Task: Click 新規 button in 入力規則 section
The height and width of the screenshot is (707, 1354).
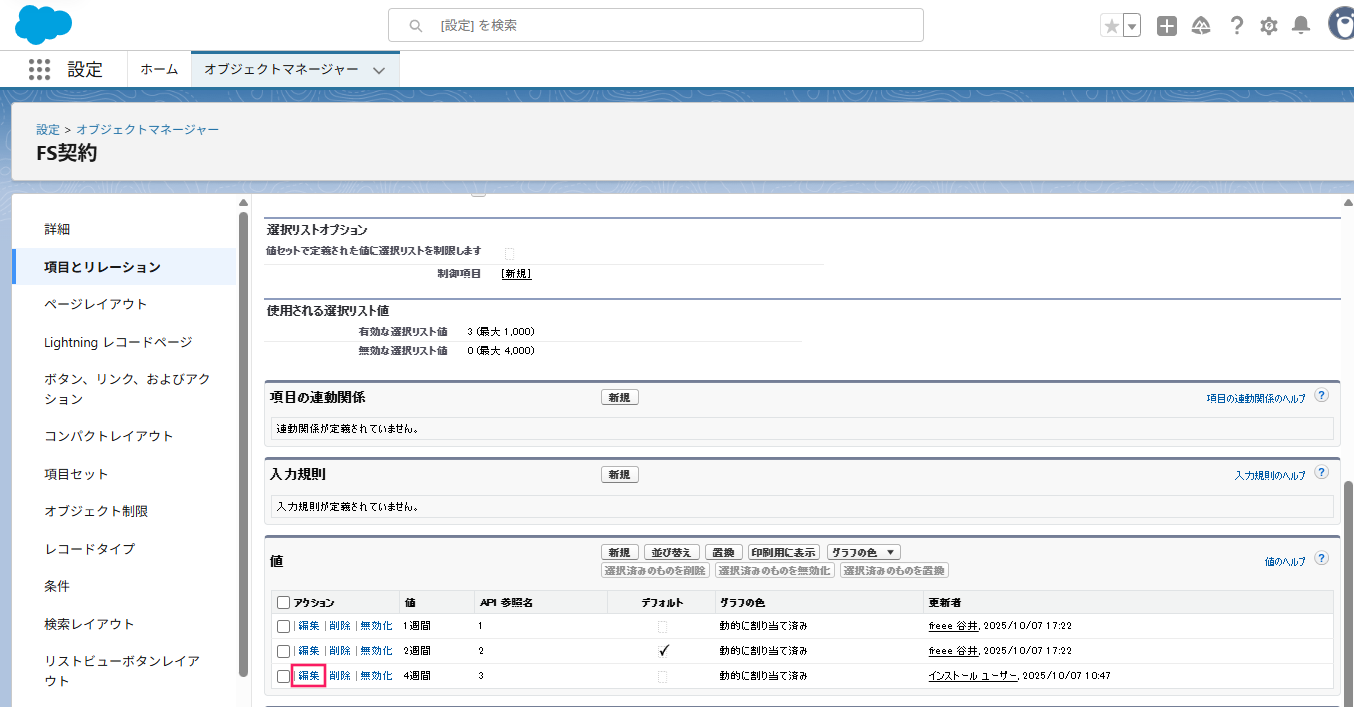Action: pos(619,474)
